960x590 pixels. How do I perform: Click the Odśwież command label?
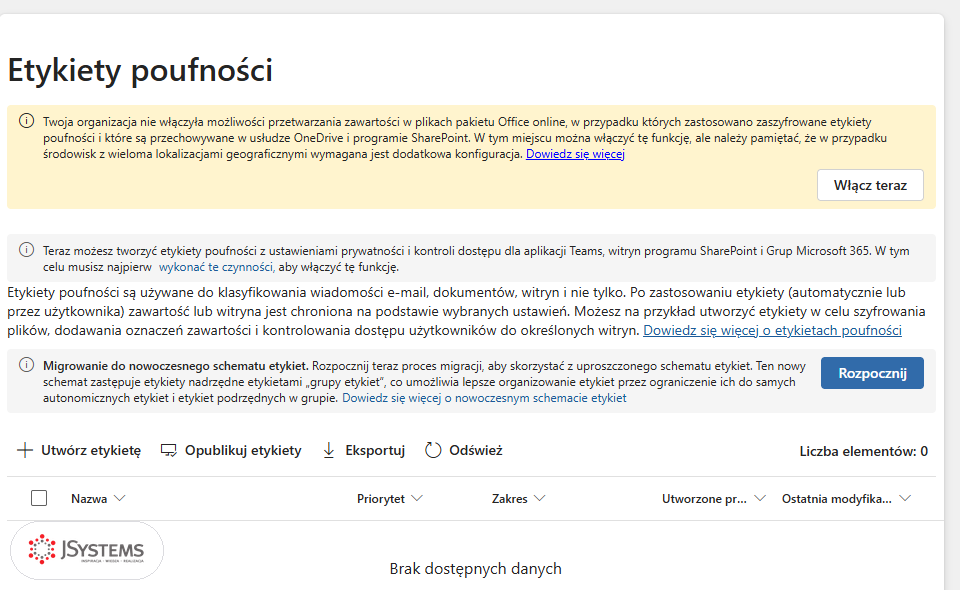[476, 450]
